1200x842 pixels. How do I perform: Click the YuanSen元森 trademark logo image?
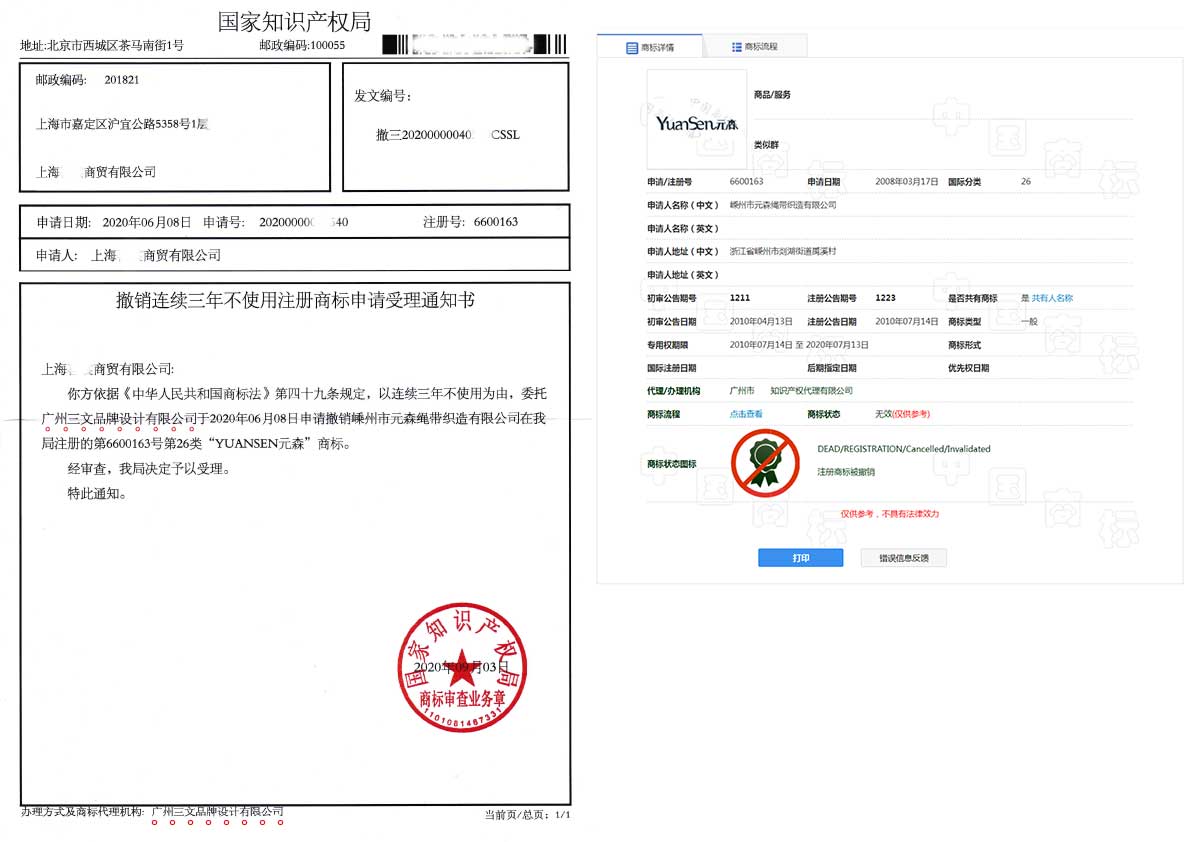point(697,119)
